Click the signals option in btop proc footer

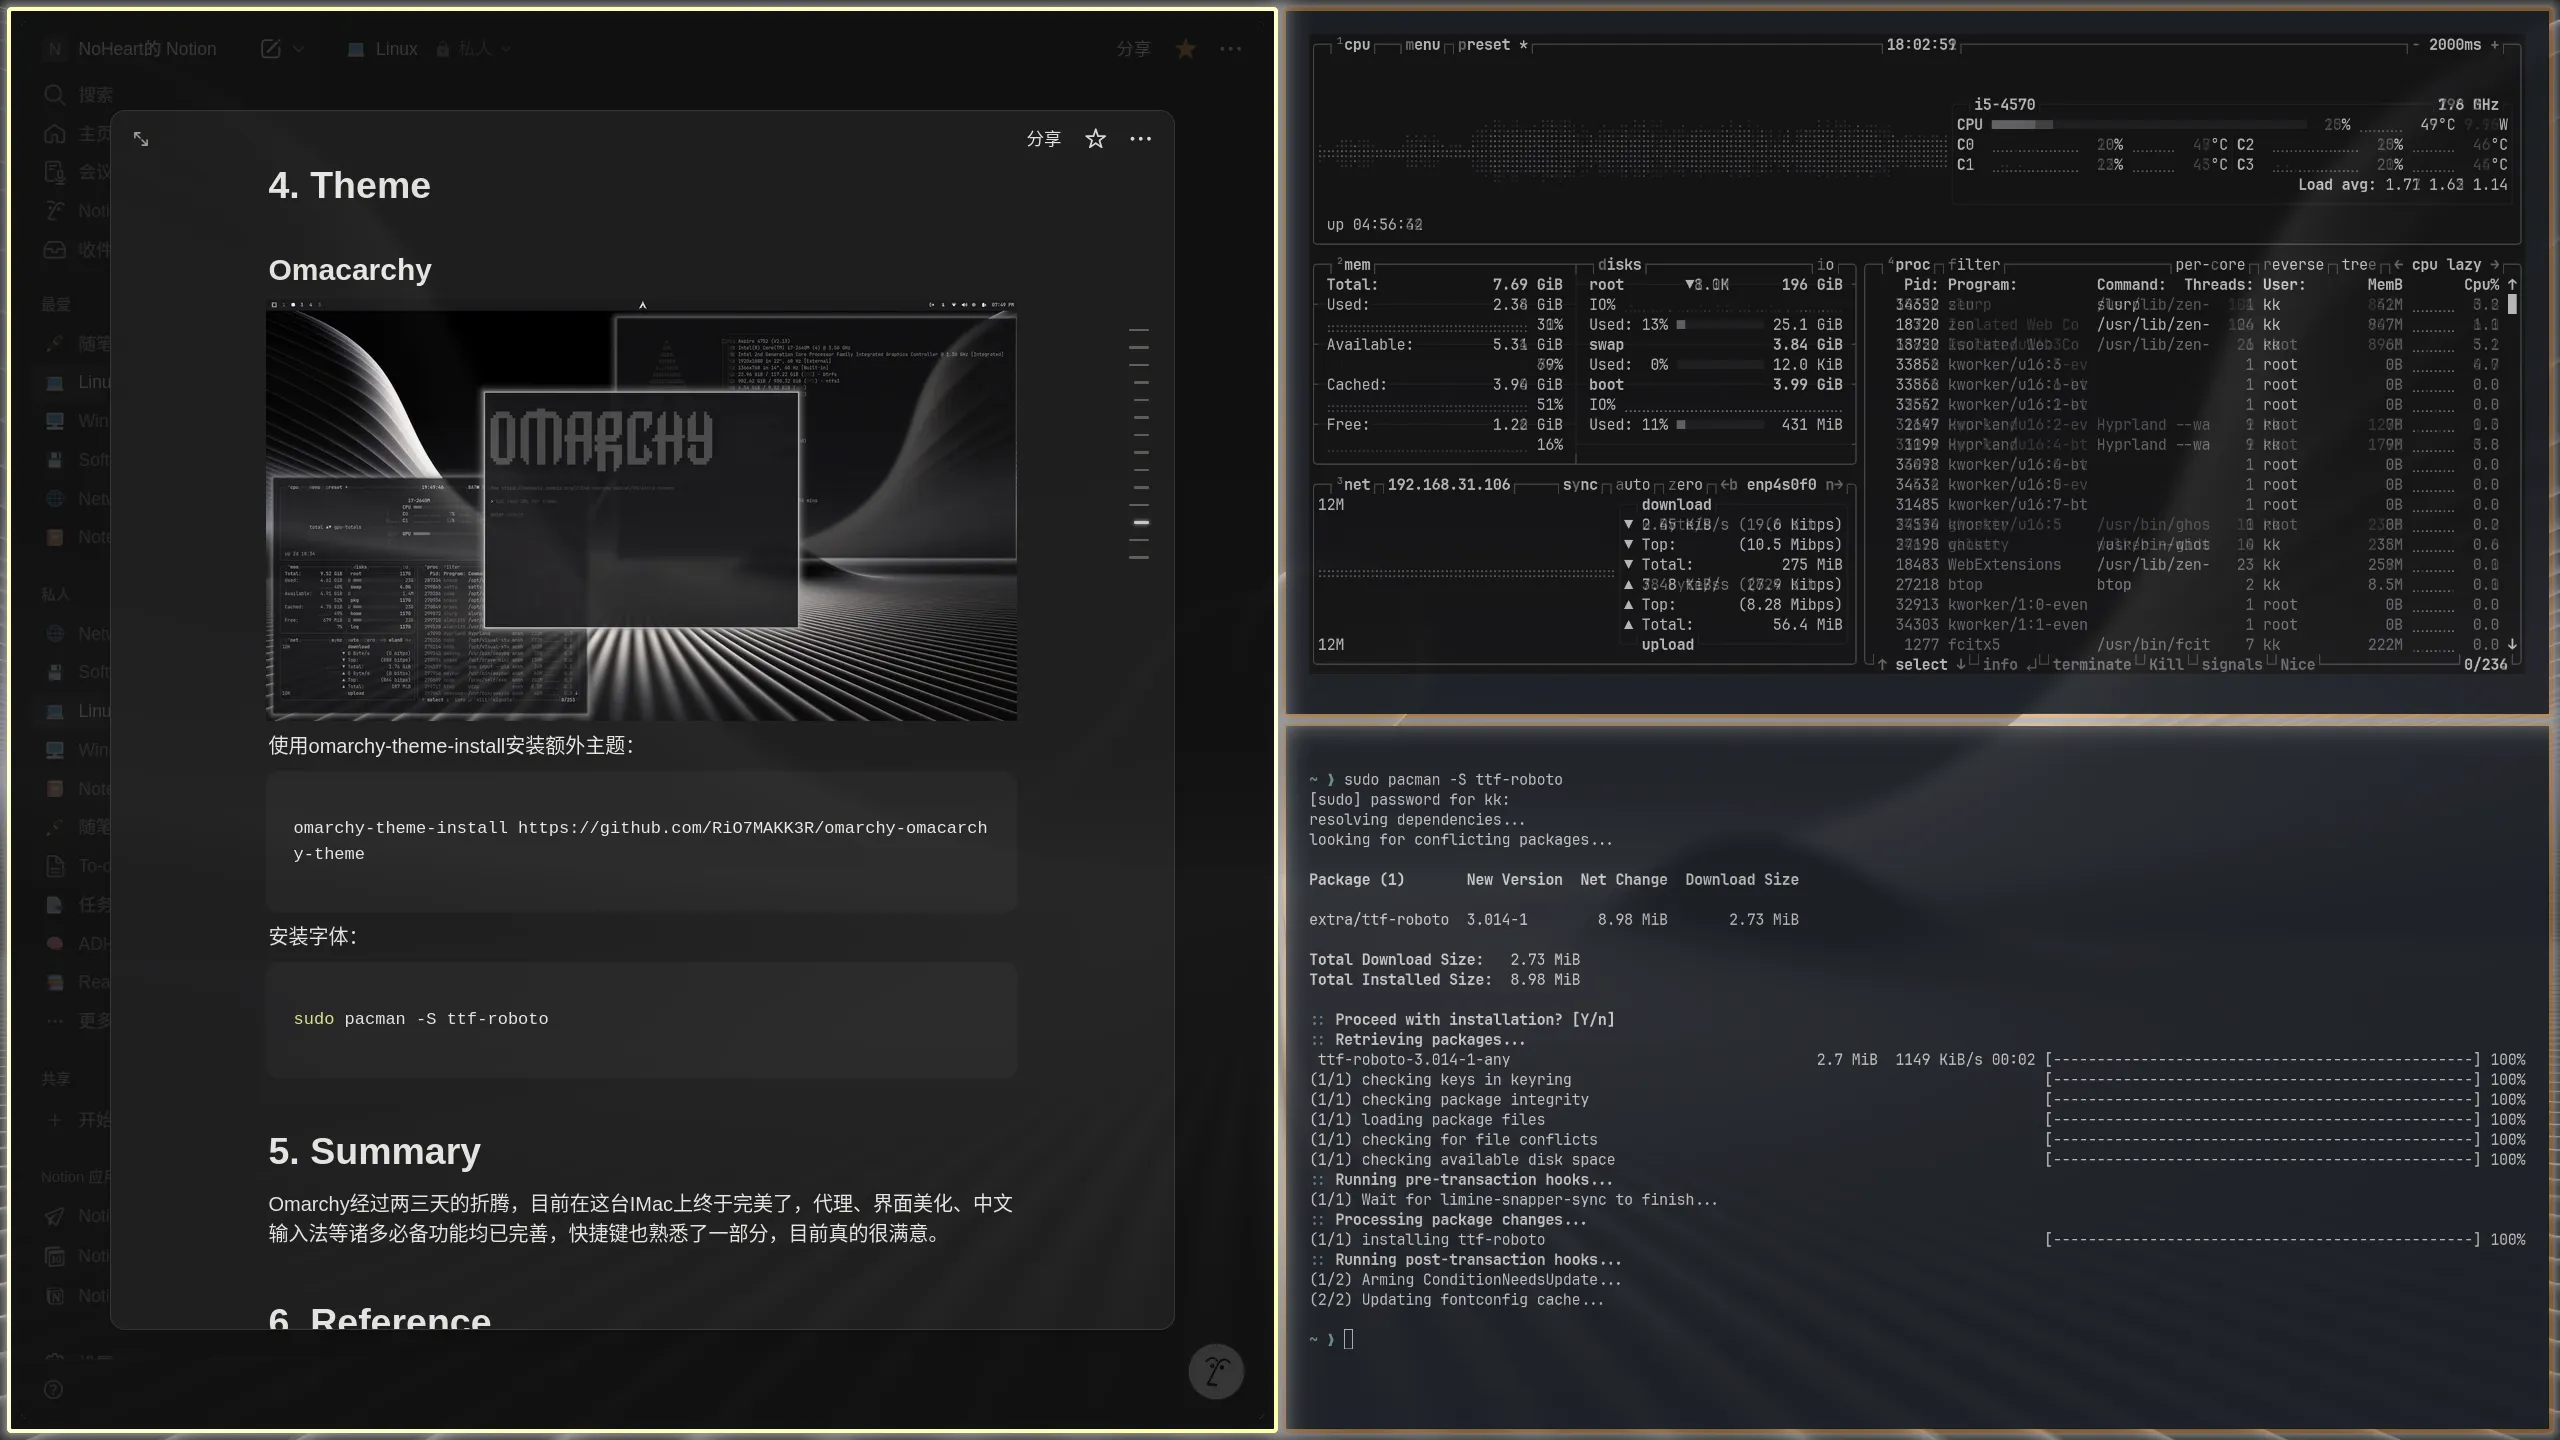point(2232,665)
